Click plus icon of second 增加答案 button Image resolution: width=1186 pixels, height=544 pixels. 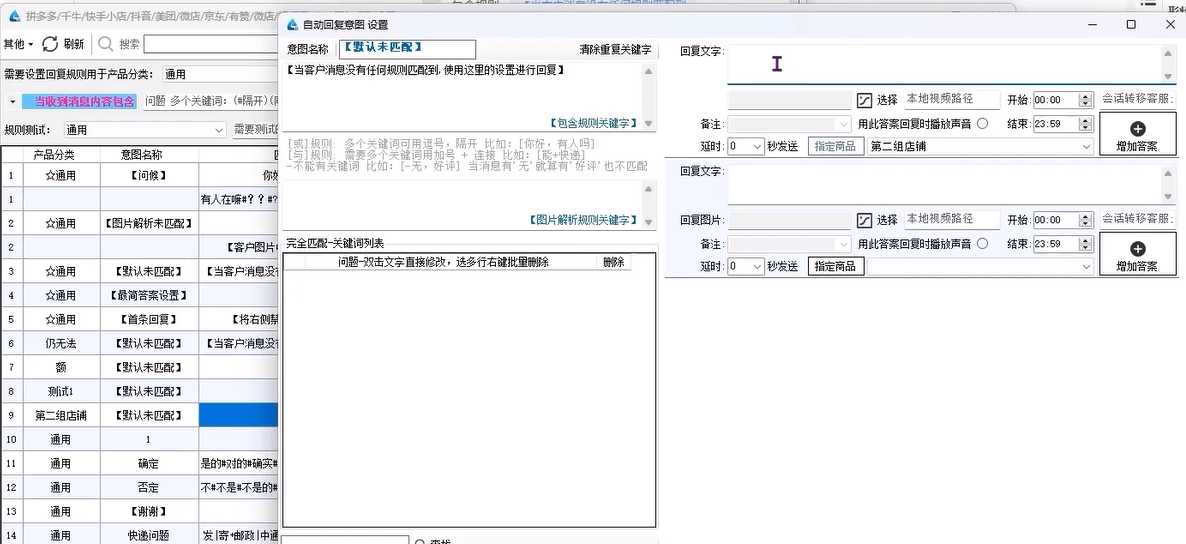1137,248
